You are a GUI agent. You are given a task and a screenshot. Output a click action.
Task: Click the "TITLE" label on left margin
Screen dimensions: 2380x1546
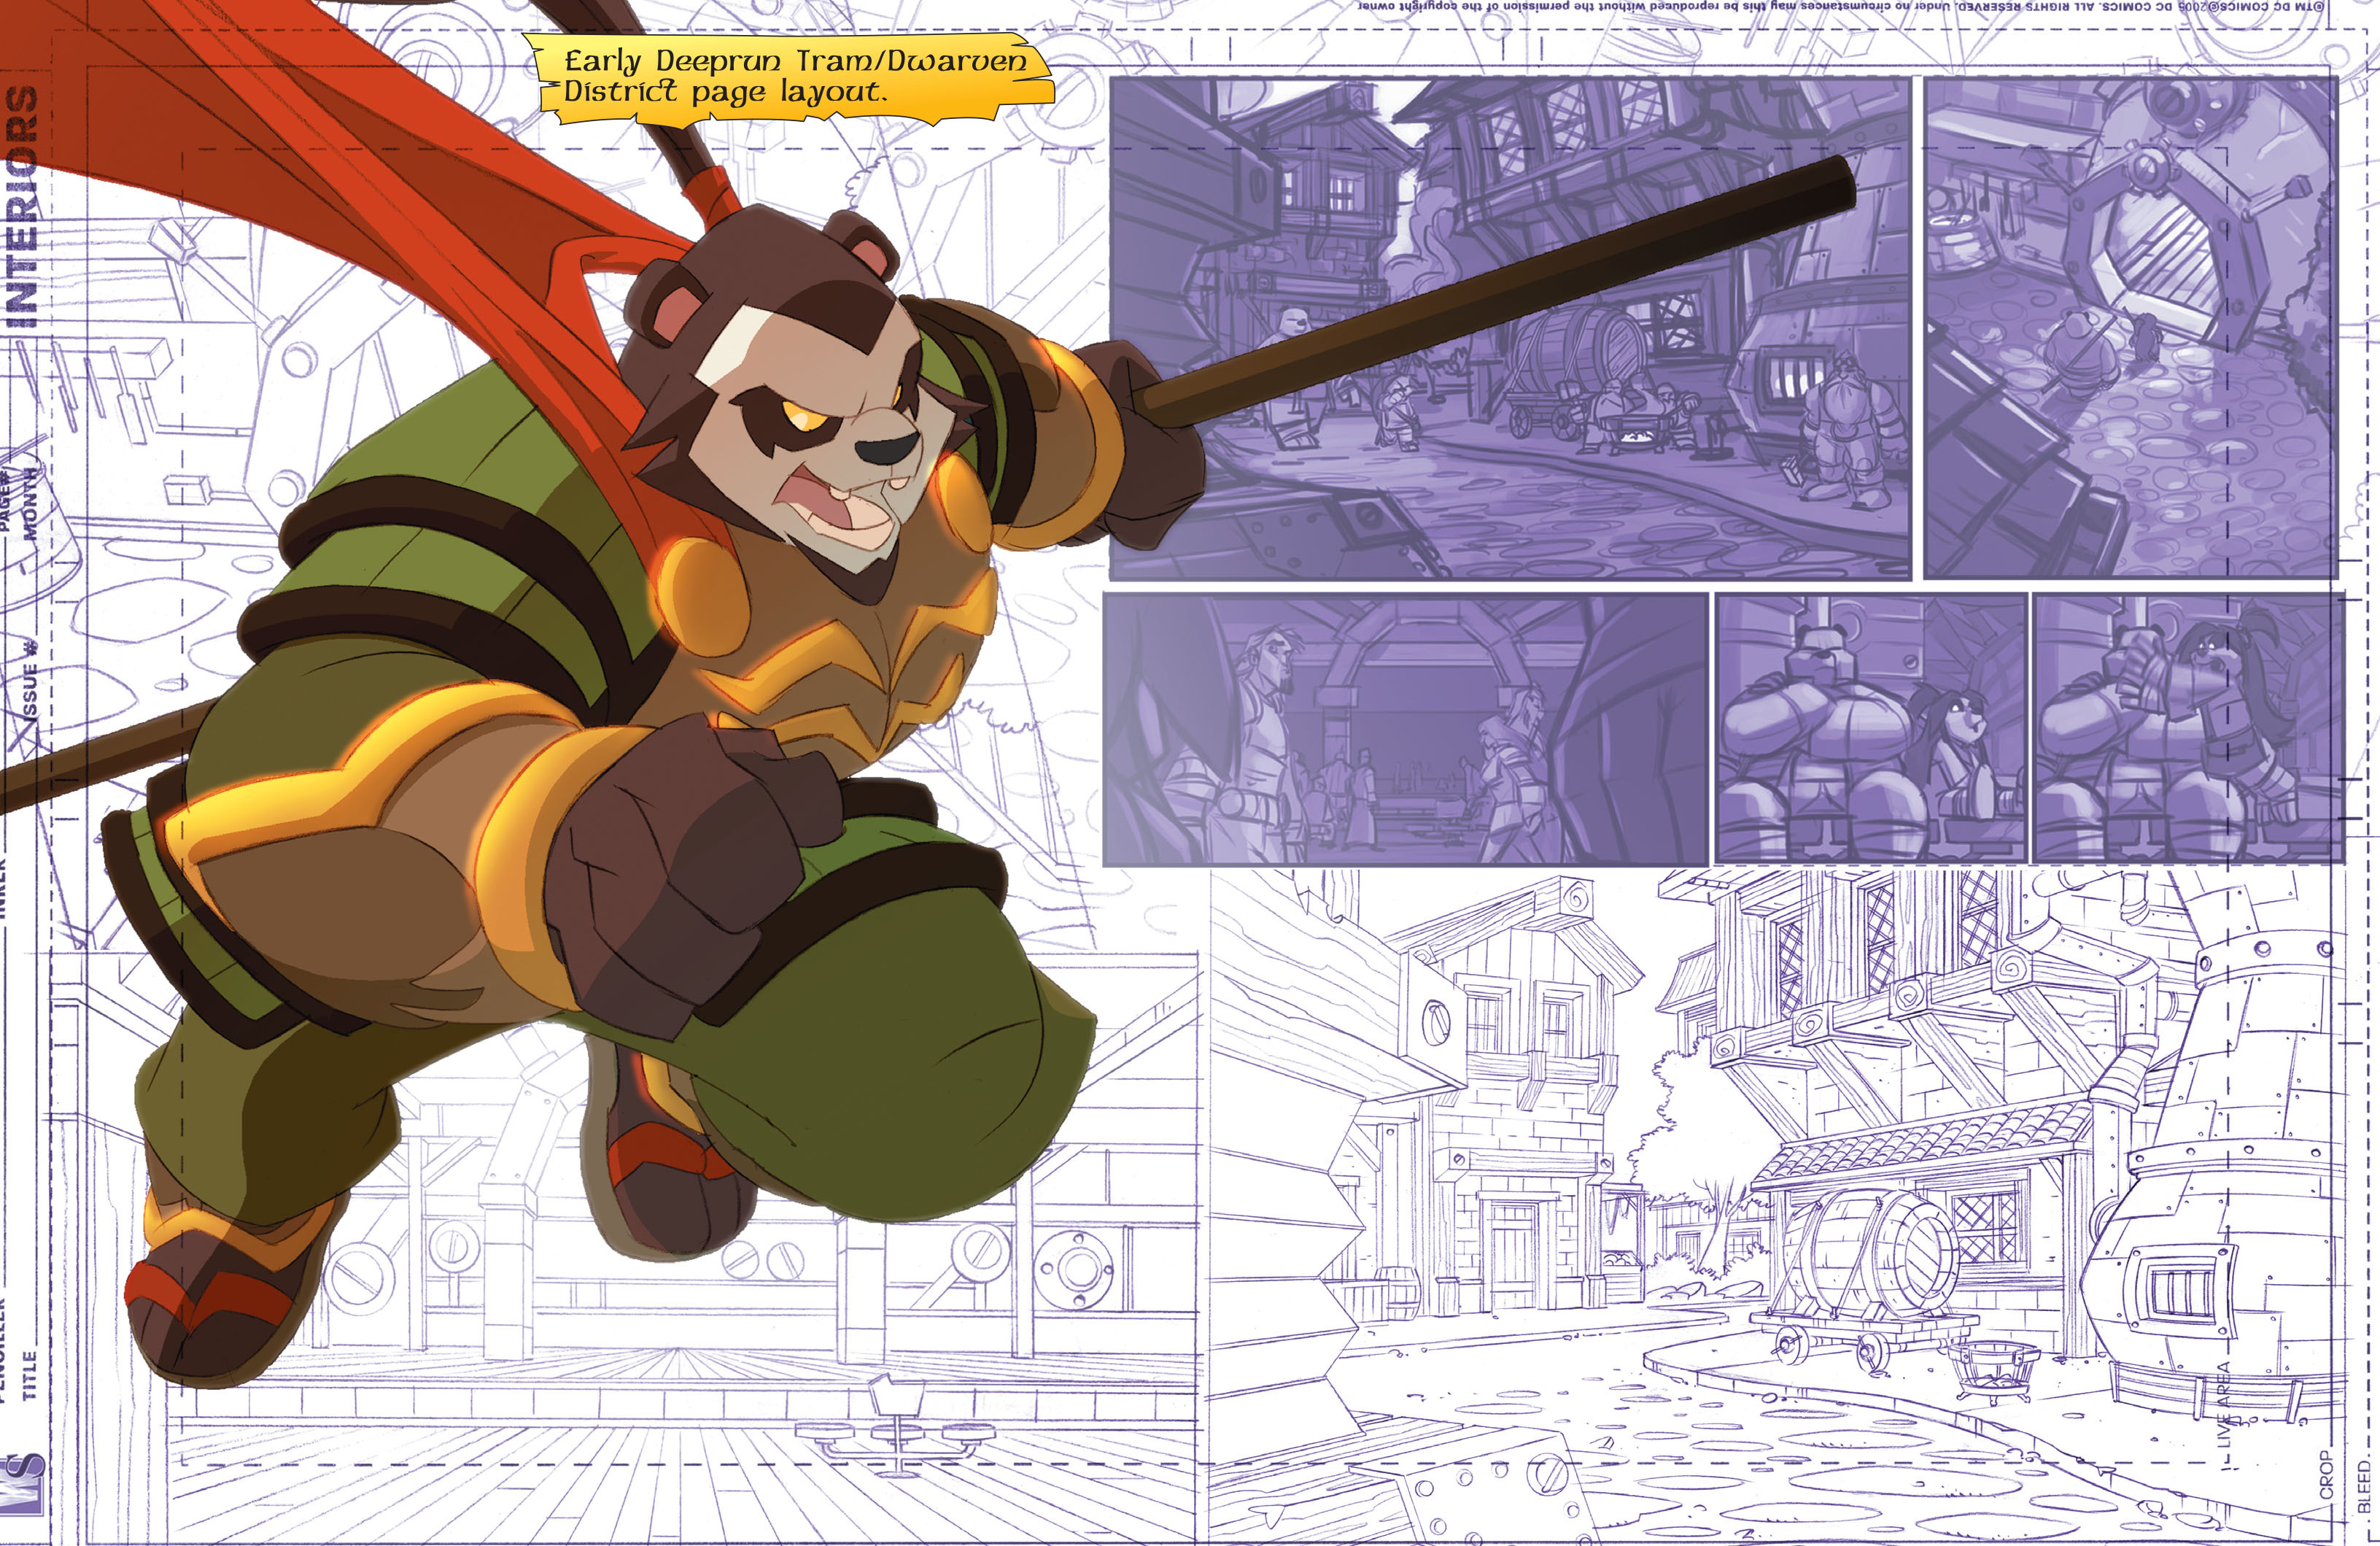point(30,1375)
